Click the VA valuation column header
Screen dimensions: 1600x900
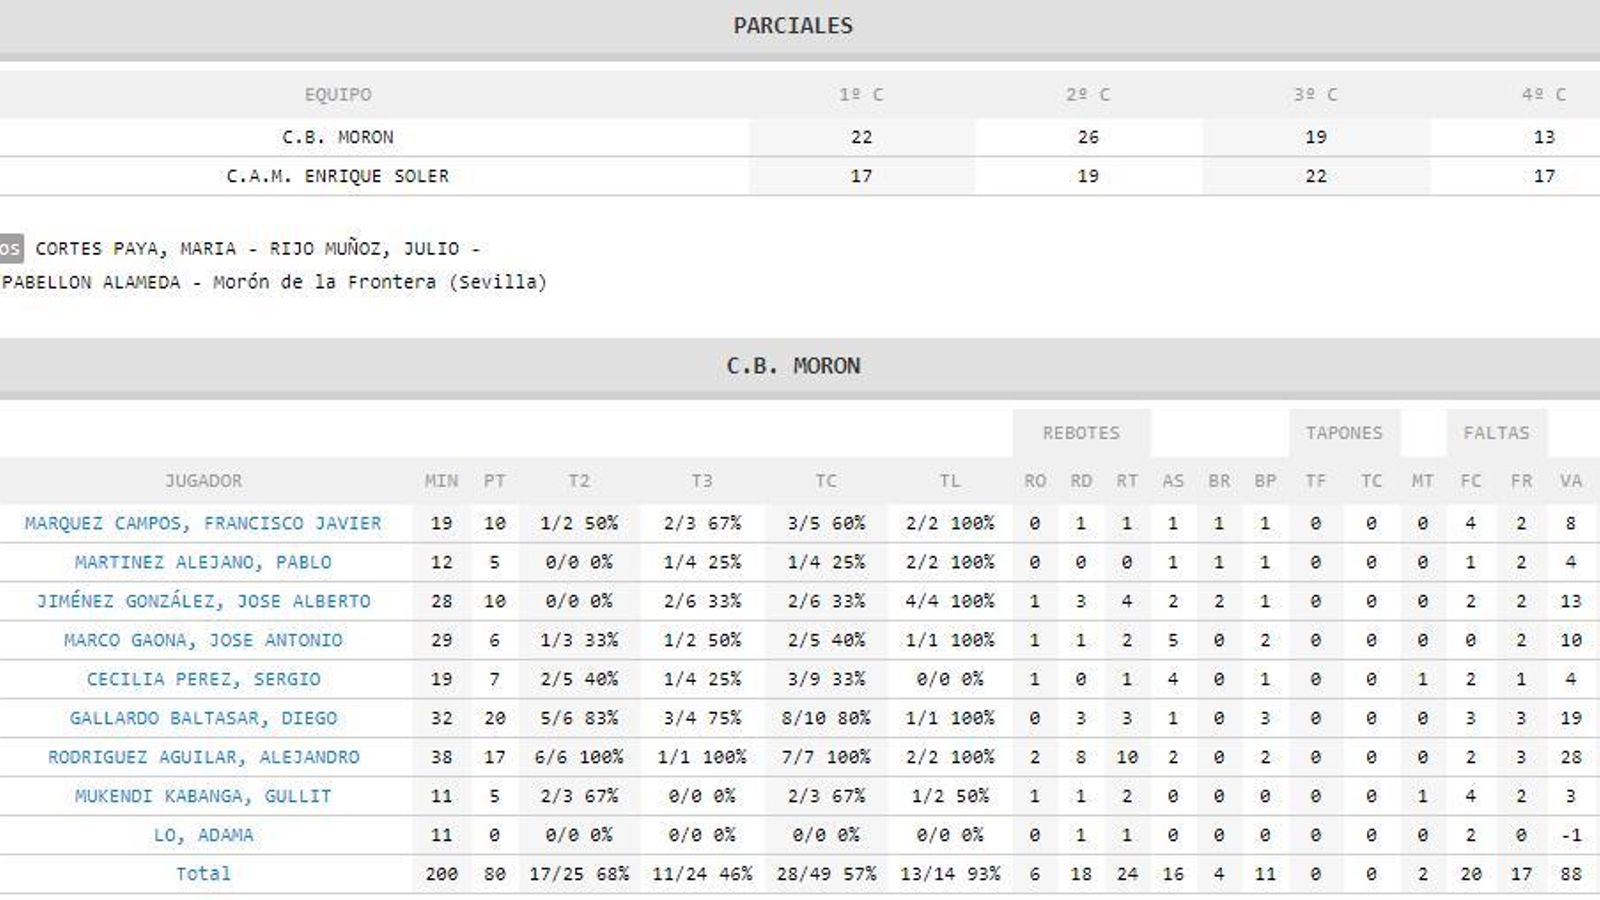click(x=1570, y=481)
